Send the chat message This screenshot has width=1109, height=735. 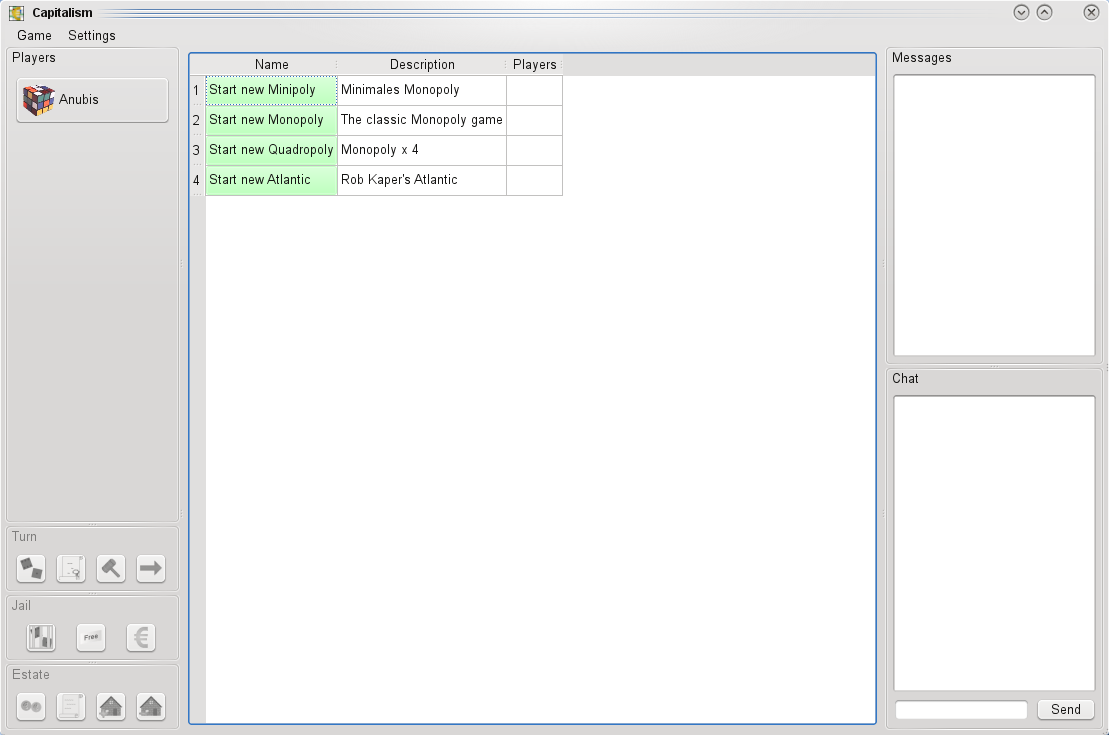coord(1066,710)
